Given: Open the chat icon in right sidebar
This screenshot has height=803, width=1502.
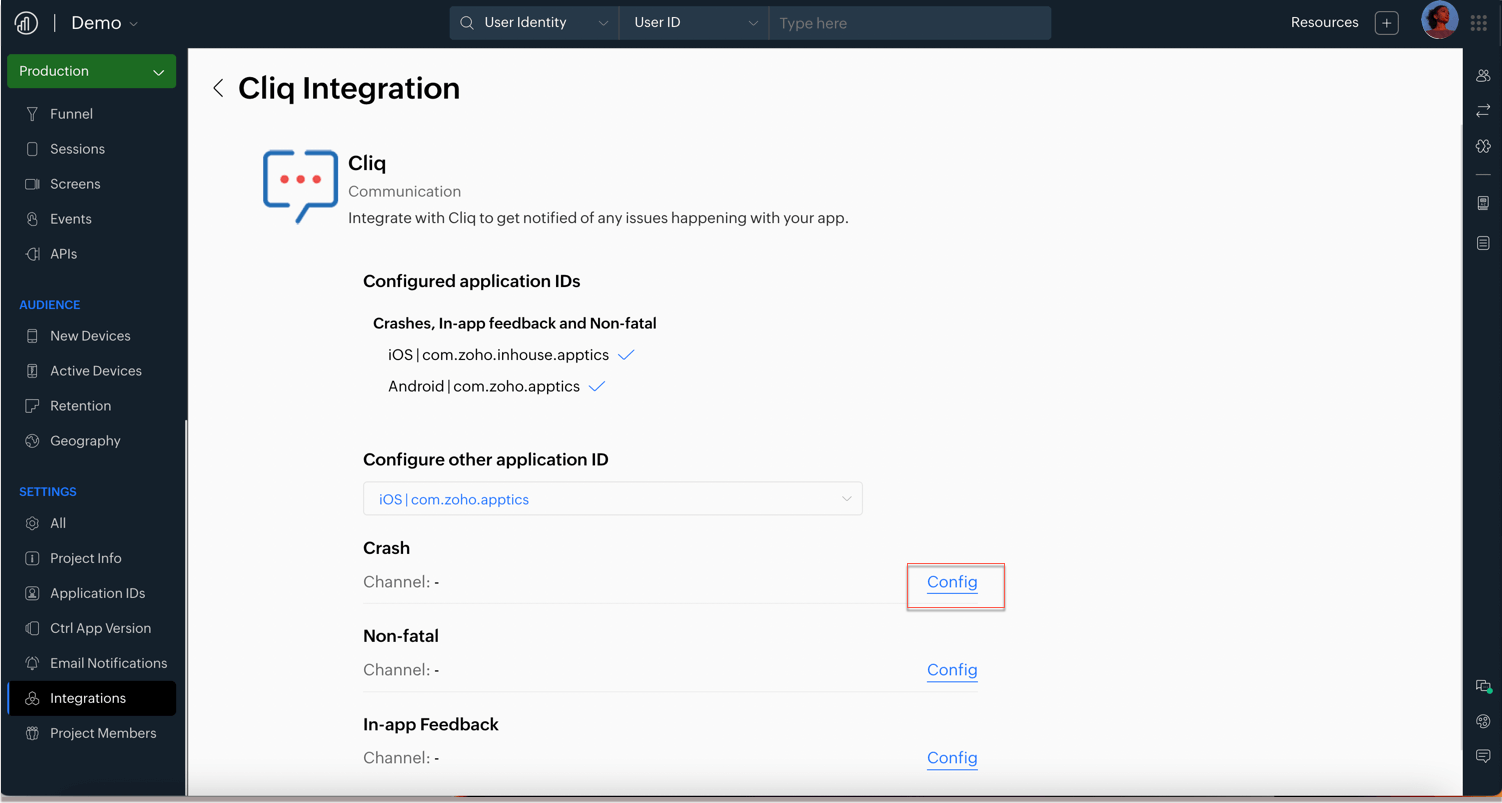Looking at the screenshot, I should tap(1483, 756).
